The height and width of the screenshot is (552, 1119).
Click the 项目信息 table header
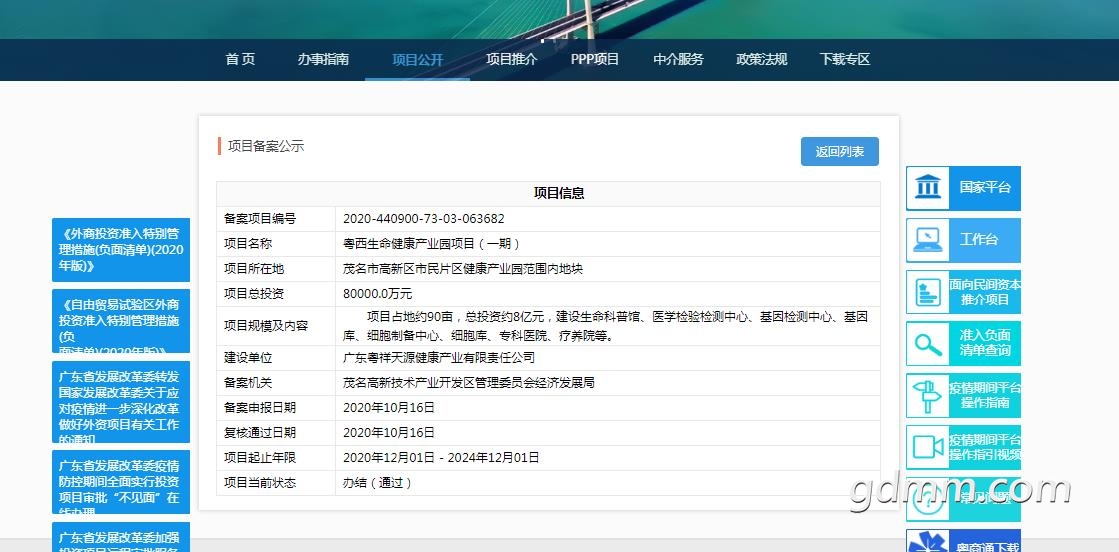560,194
